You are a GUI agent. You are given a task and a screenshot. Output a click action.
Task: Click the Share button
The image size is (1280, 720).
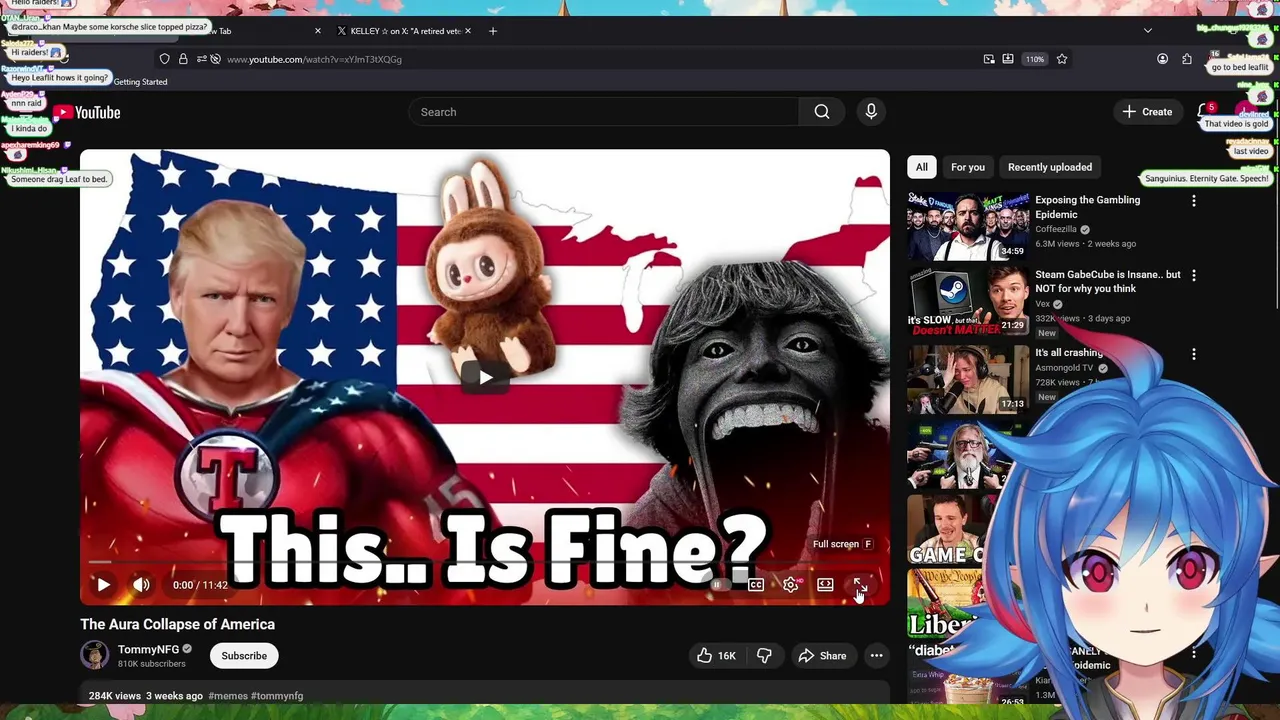click(x=822, y=656)
